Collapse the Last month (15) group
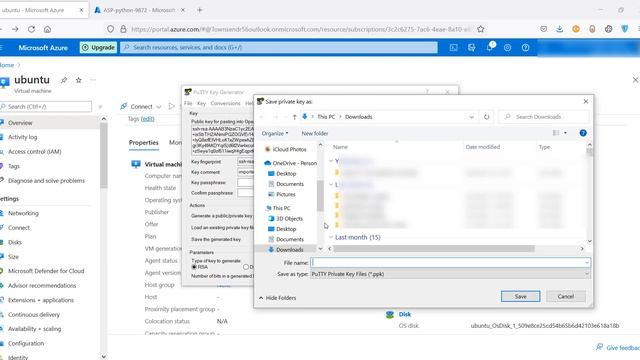The height and width of the screenshot is (360, 640). click(x=331, y=237)
